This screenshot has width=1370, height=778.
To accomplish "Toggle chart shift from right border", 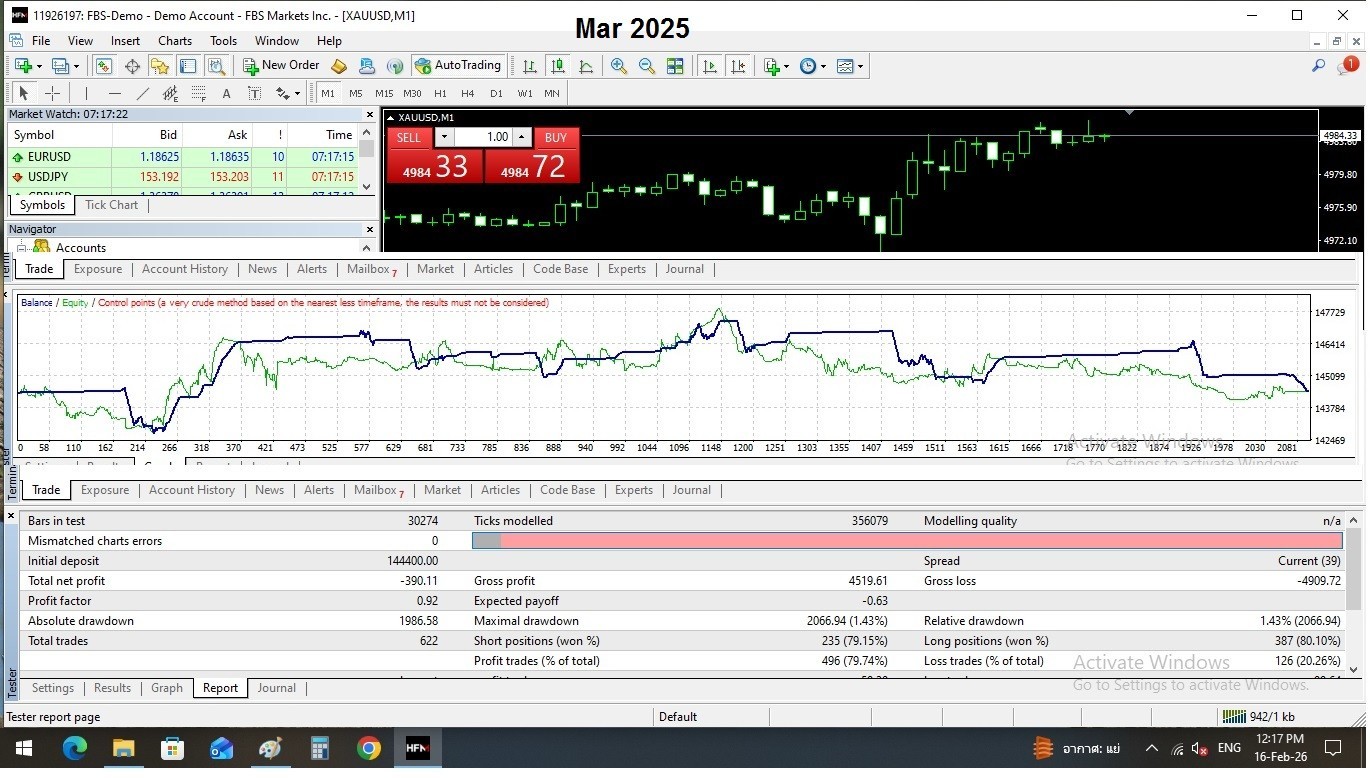I will coord(737,66).
